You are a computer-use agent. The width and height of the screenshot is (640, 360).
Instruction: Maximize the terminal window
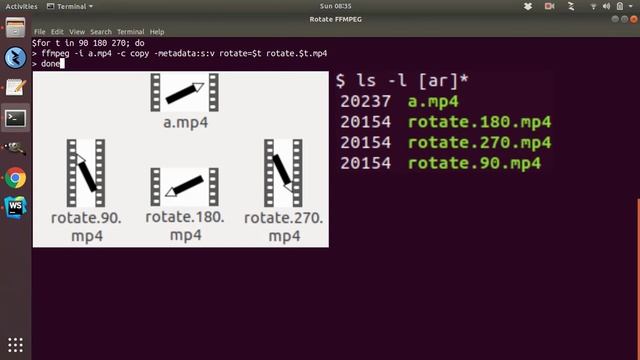[624, 19]
